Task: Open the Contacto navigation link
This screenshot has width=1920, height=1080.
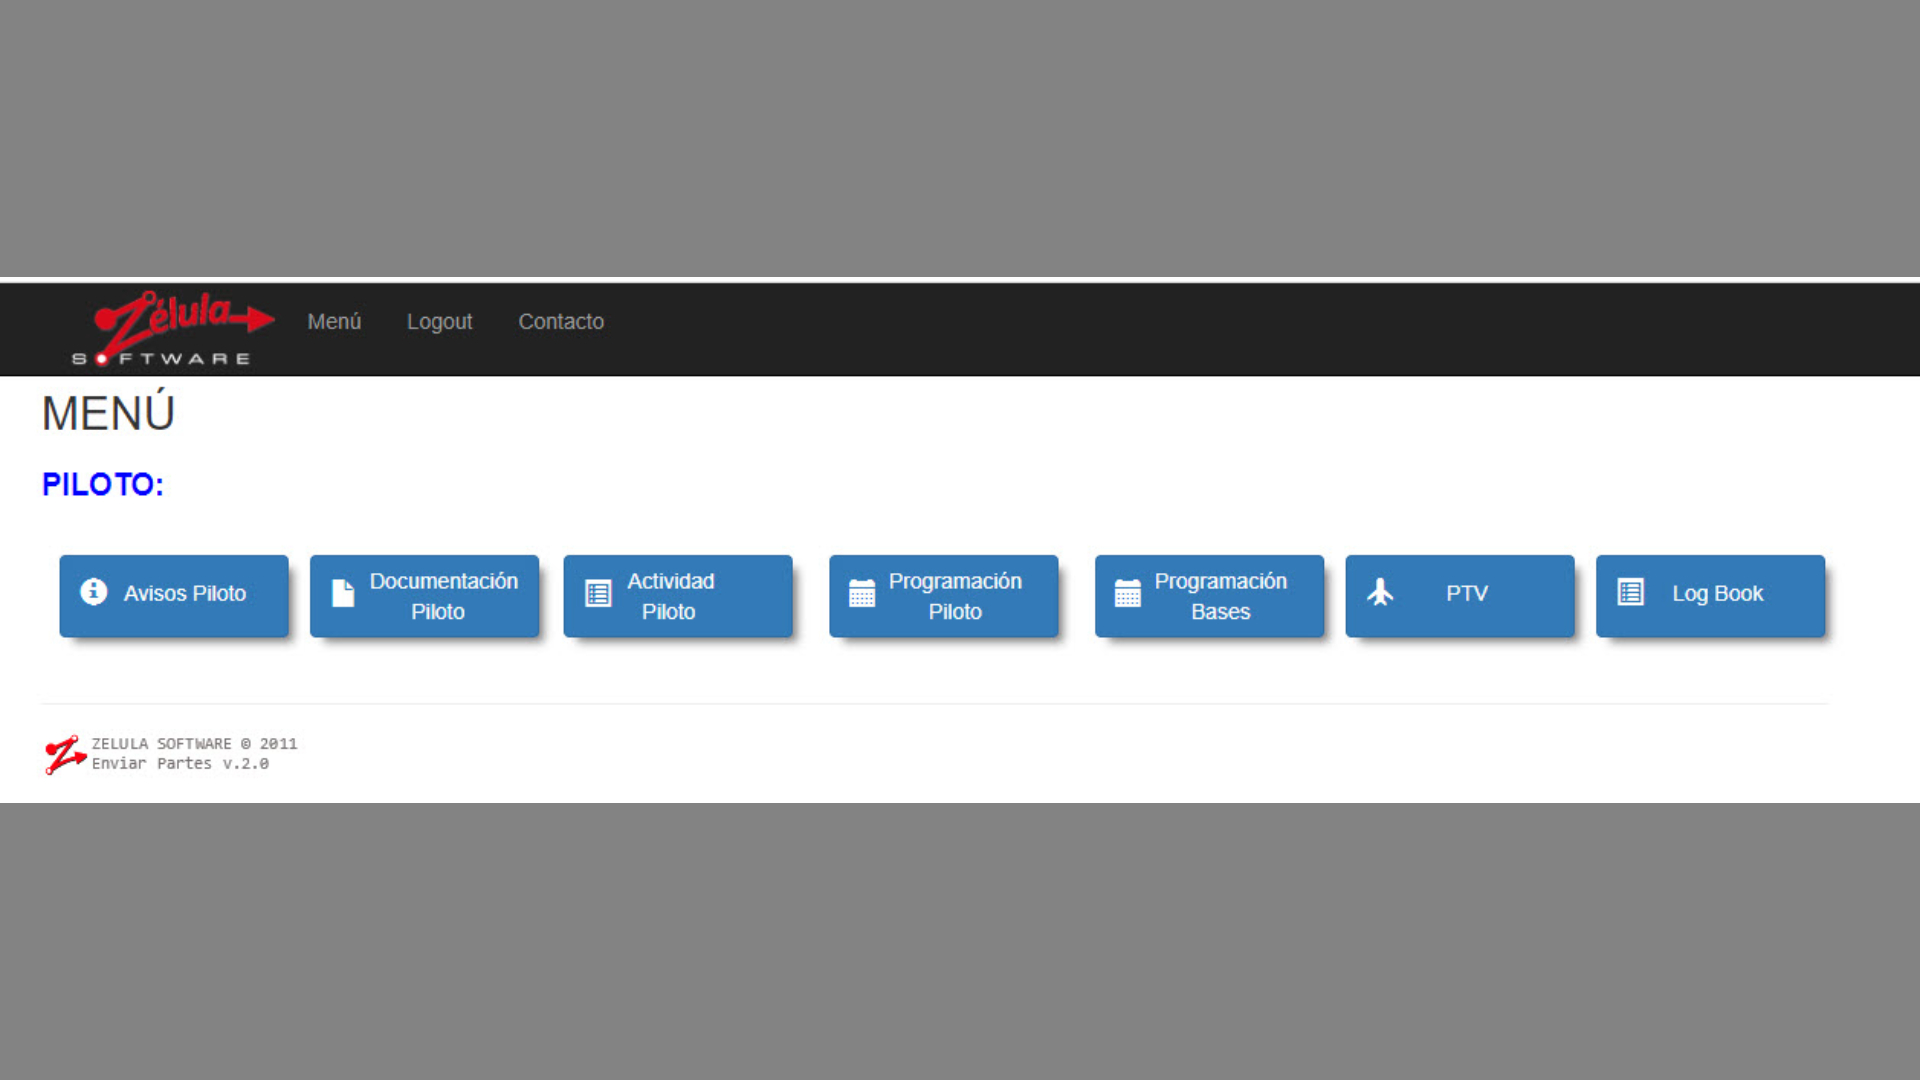Action: point(561,322)
